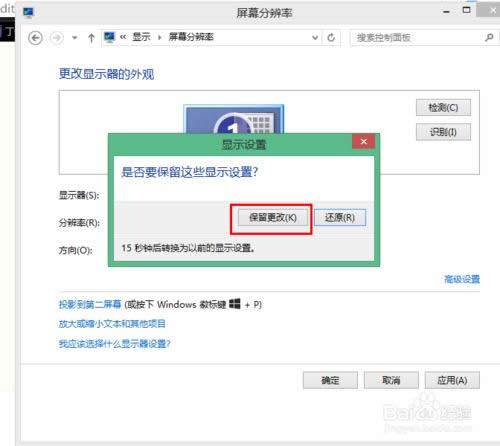This screenshot has height=446, width=500.
Task: Click the 更改显示器的外观 heading
Action: pyautogui.click(x=107, y=74)
